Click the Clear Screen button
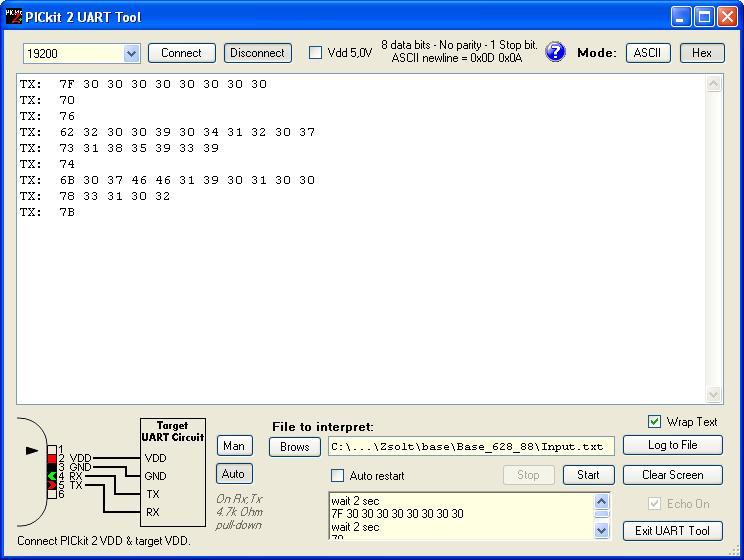Screen dimensions: 744x560 coord(672,475)
